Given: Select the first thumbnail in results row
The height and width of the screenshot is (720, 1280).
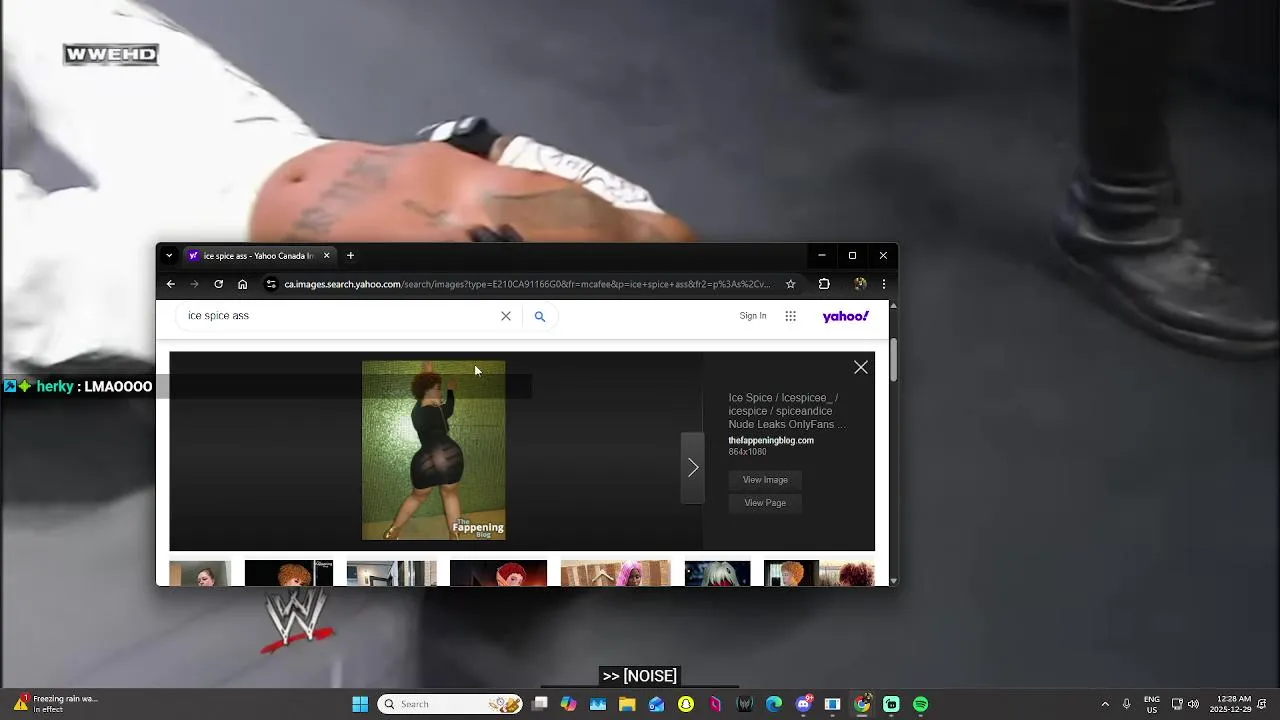Looking at the screenshot, I should pos(200,573).
